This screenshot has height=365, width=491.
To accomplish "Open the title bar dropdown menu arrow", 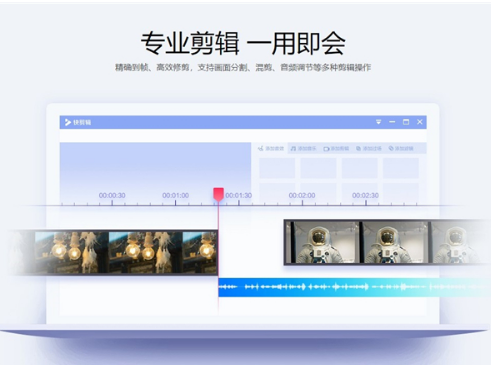I will click(x=378, y=122).
